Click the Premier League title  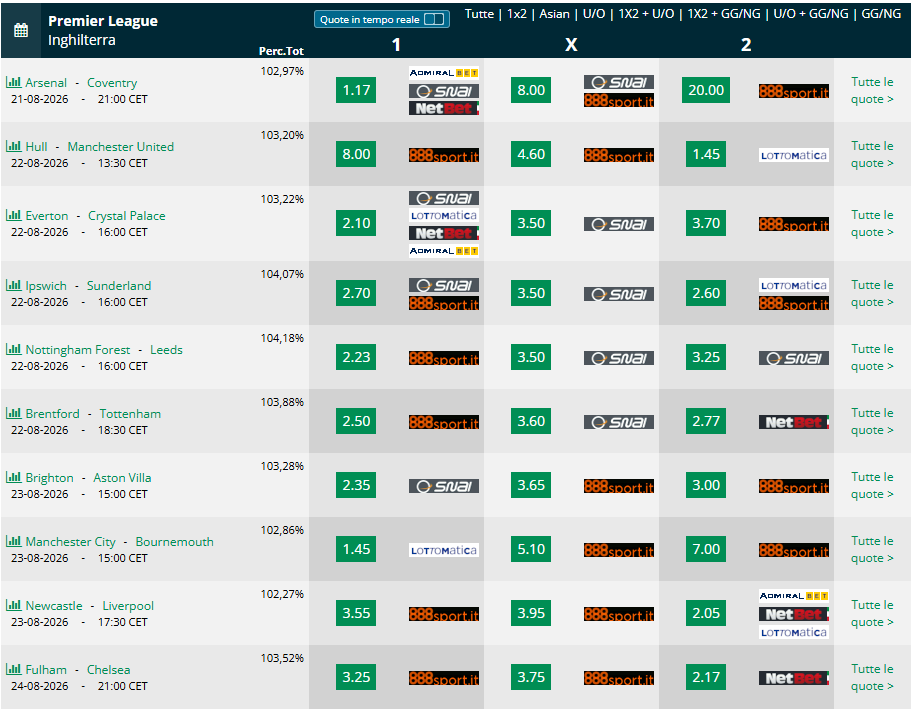tap(103, 21)
